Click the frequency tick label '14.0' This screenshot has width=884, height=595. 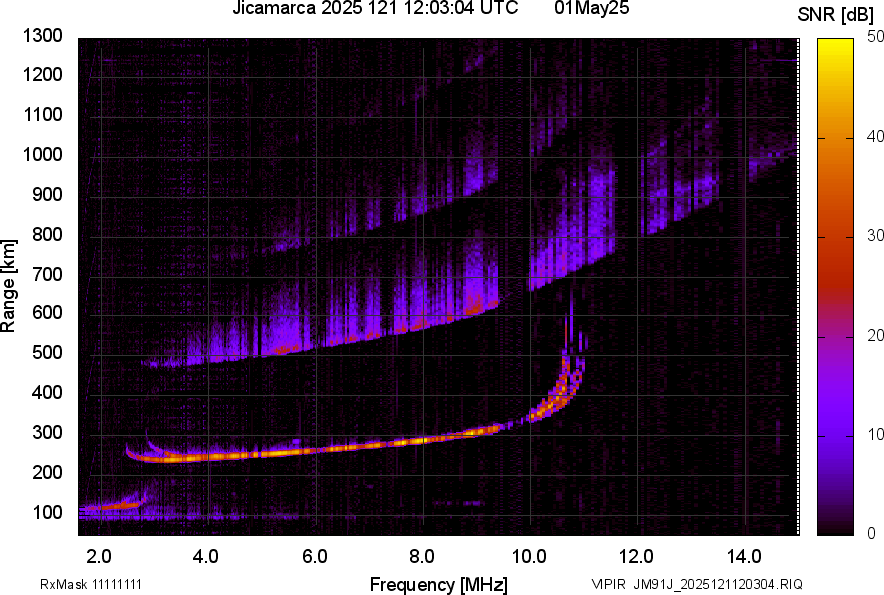[x=744, y=557]
